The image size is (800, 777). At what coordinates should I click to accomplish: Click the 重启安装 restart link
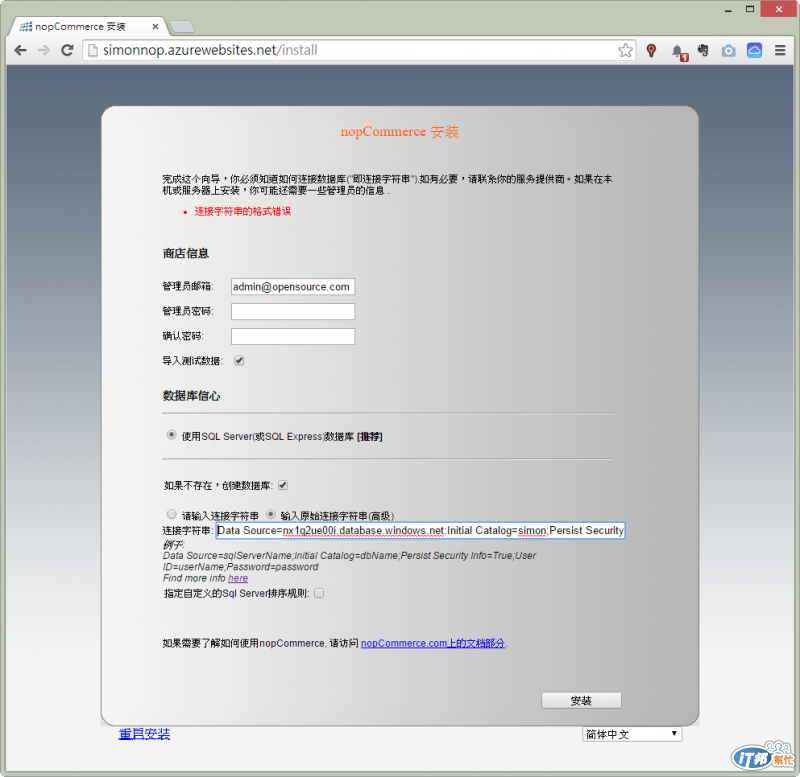144,734
